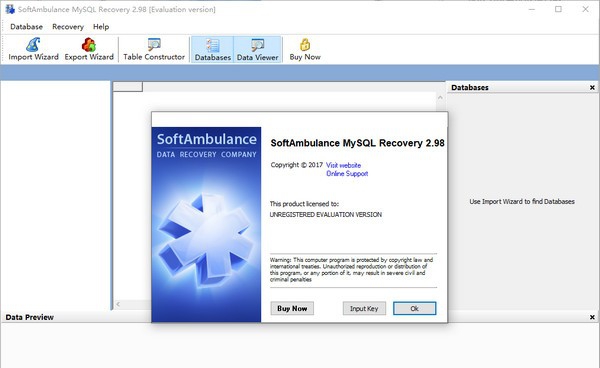This screenshot has width=600, height=368.
Task: Maximize the application window
Action: click(558, 9)
